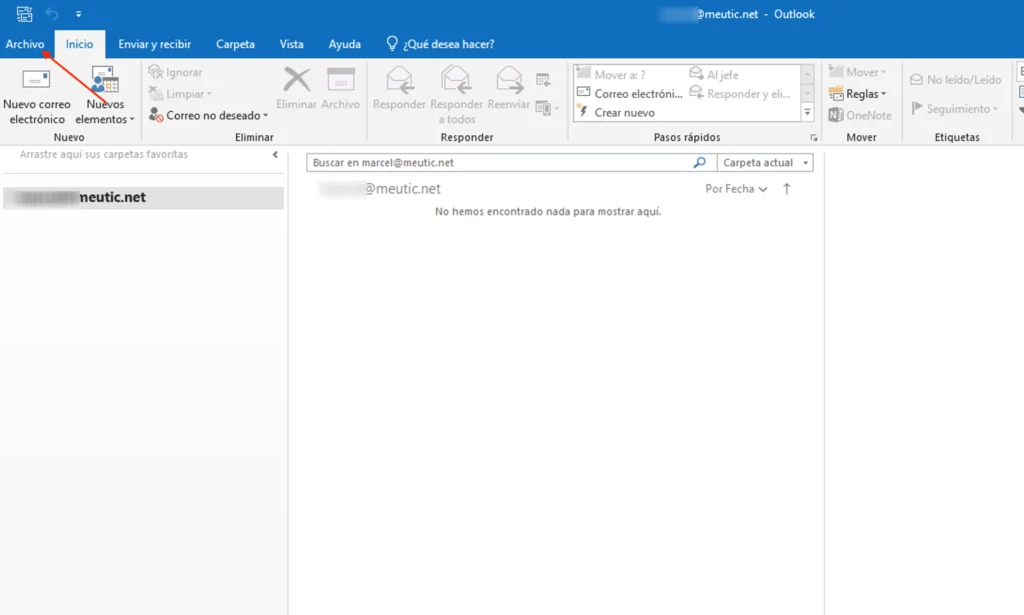1024x615 pixels.
Task: Click the Responder reply icon
Action: [x=399, y=80]
